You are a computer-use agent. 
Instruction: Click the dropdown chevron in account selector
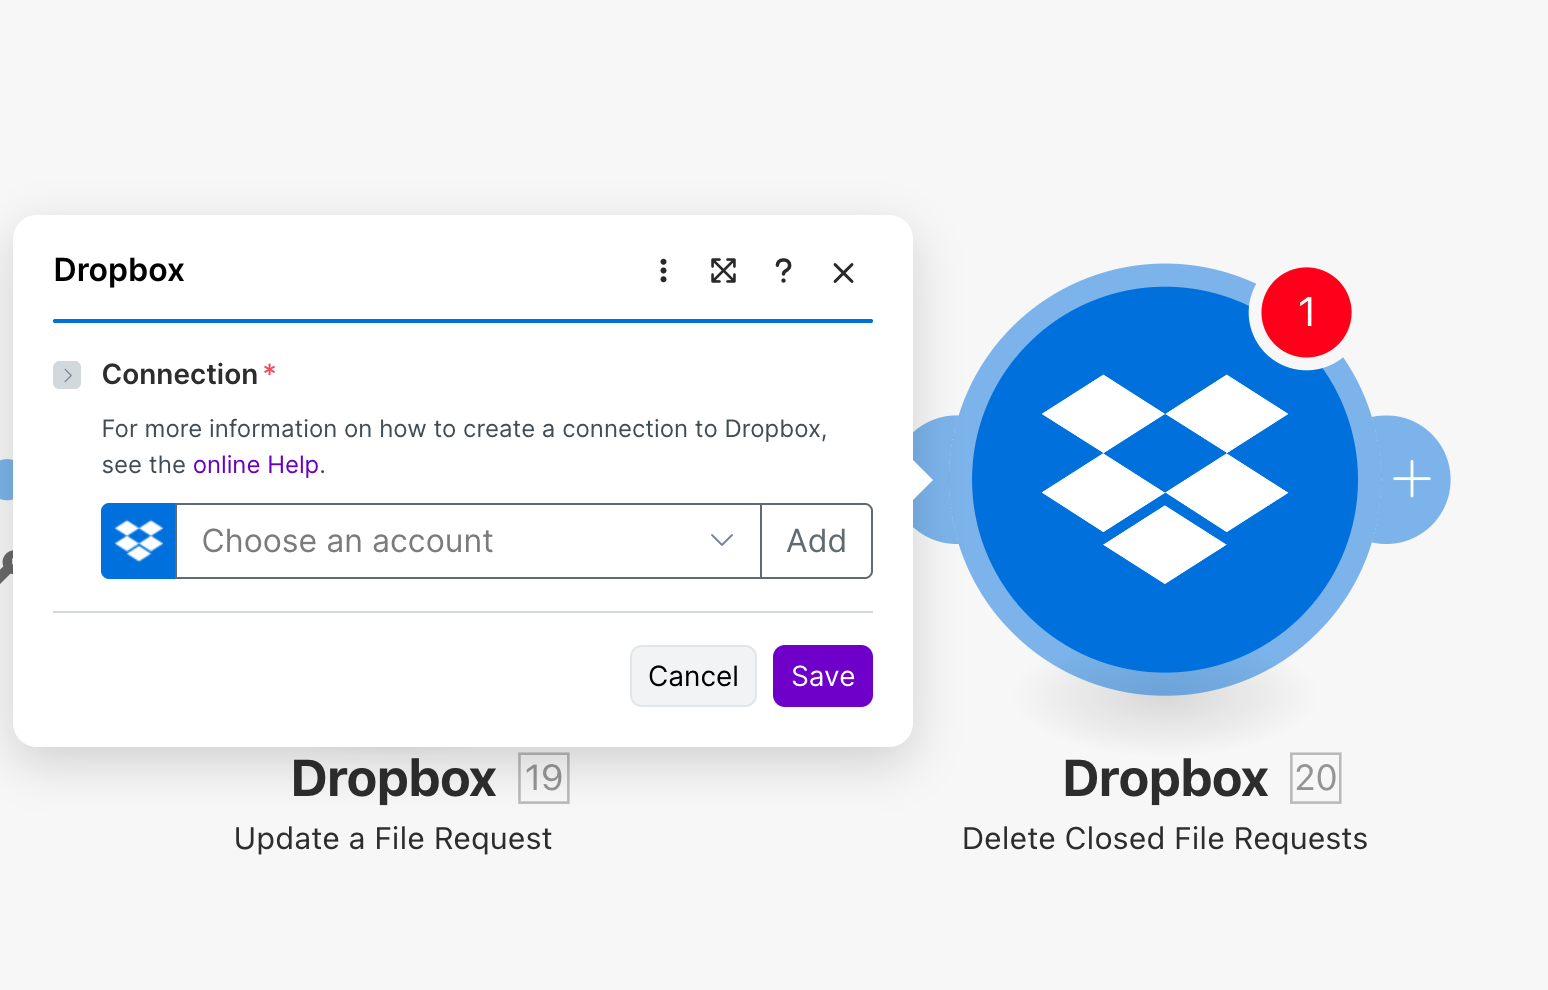pos(722,541)
